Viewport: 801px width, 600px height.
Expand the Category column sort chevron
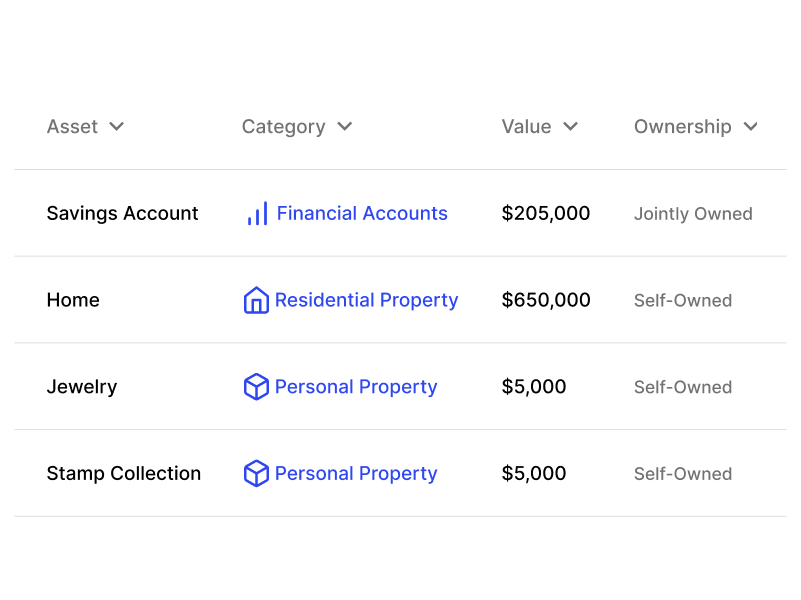(345, 127)
